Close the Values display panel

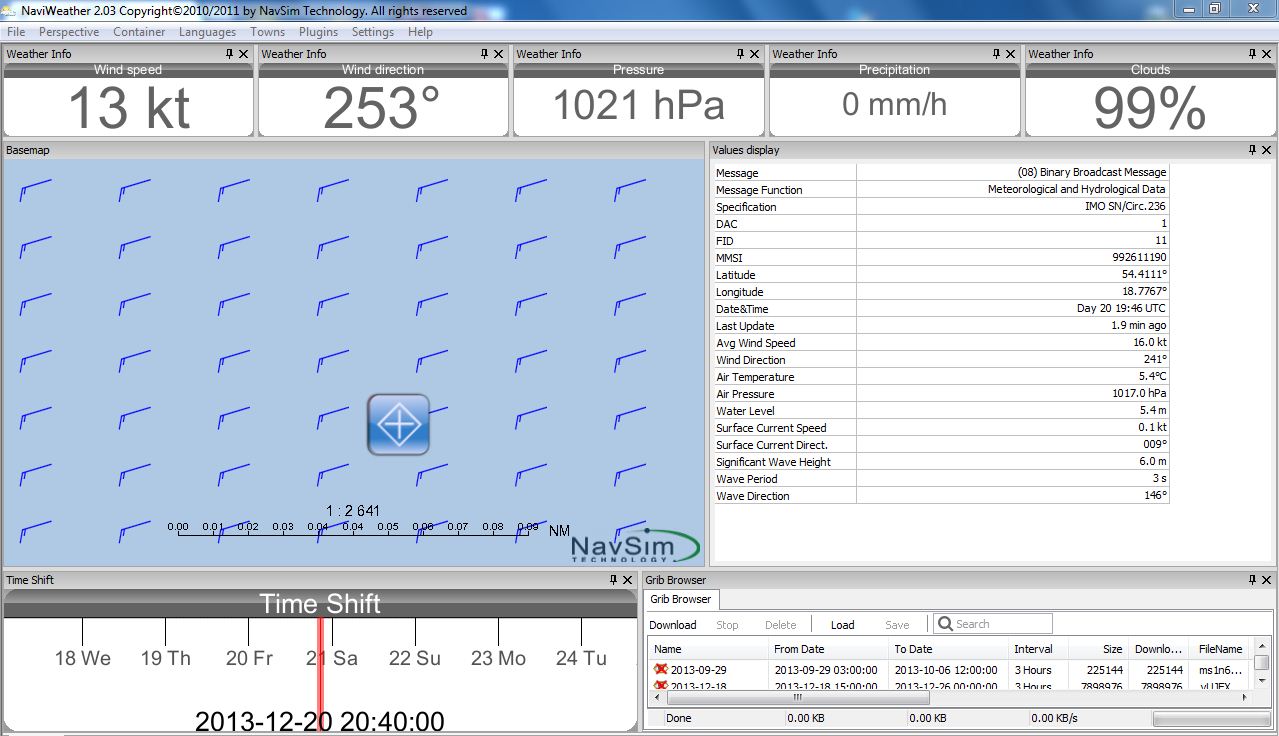[1266, 150]
